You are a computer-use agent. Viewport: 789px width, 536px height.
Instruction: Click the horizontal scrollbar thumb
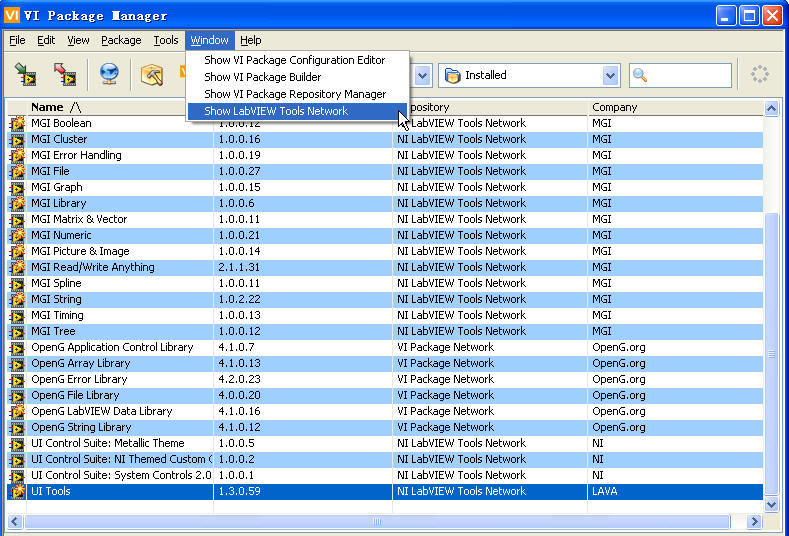376,521
